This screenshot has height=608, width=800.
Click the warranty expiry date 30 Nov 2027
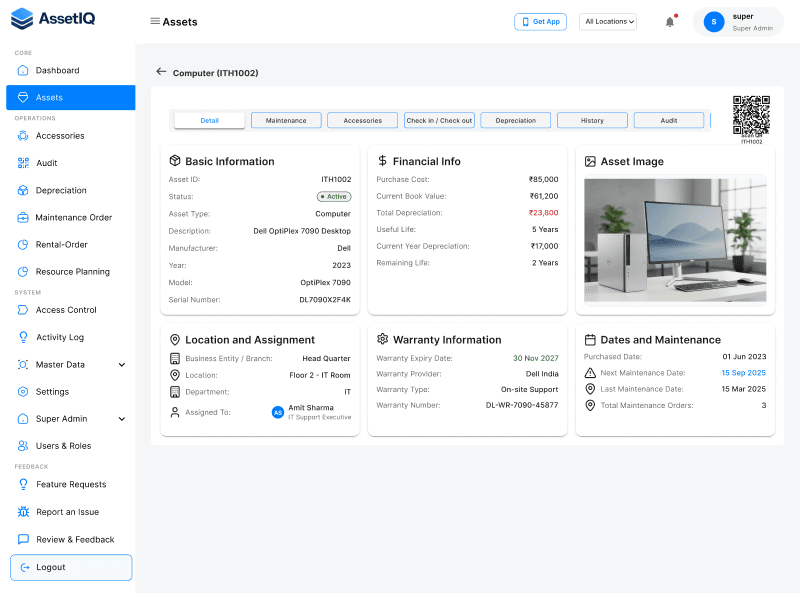pyautogui.click(x=535, y=358)
